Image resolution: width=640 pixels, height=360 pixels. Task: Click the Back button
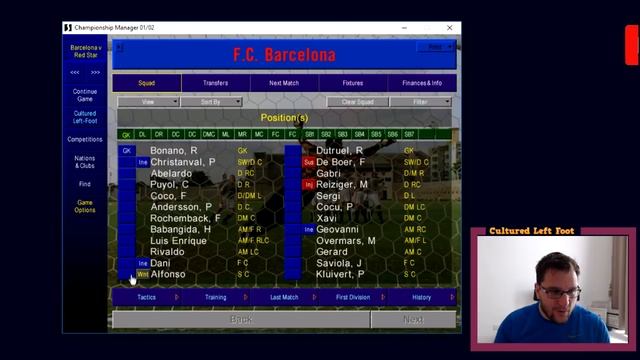pyautogui.click(x=241, y=319)
